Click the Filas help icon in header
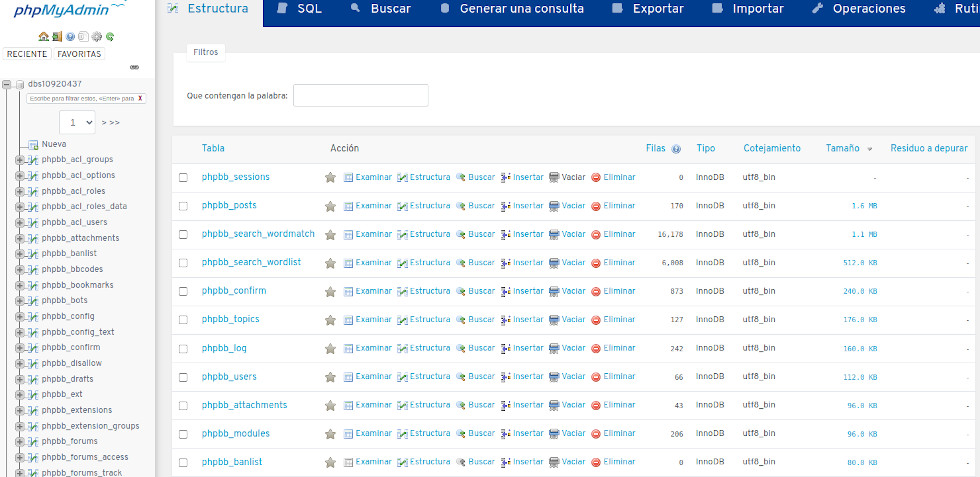Viewport: 980px width, 477px height. pos(677,149)
